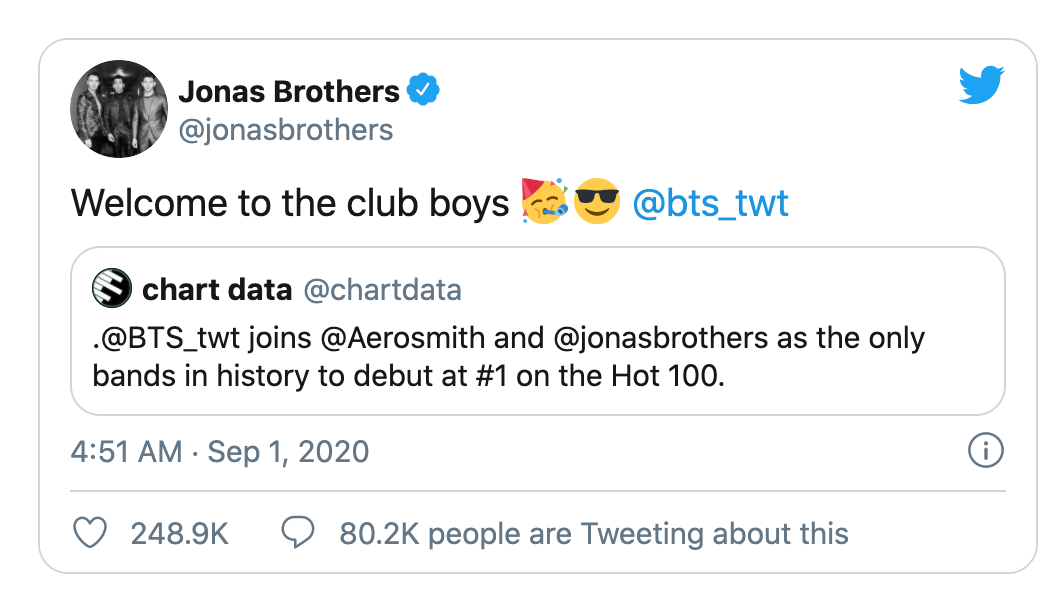The width and height of the screenshot is (1064, 600).
Task: Like the tweet with the heart icon
Action: point(91,533)
